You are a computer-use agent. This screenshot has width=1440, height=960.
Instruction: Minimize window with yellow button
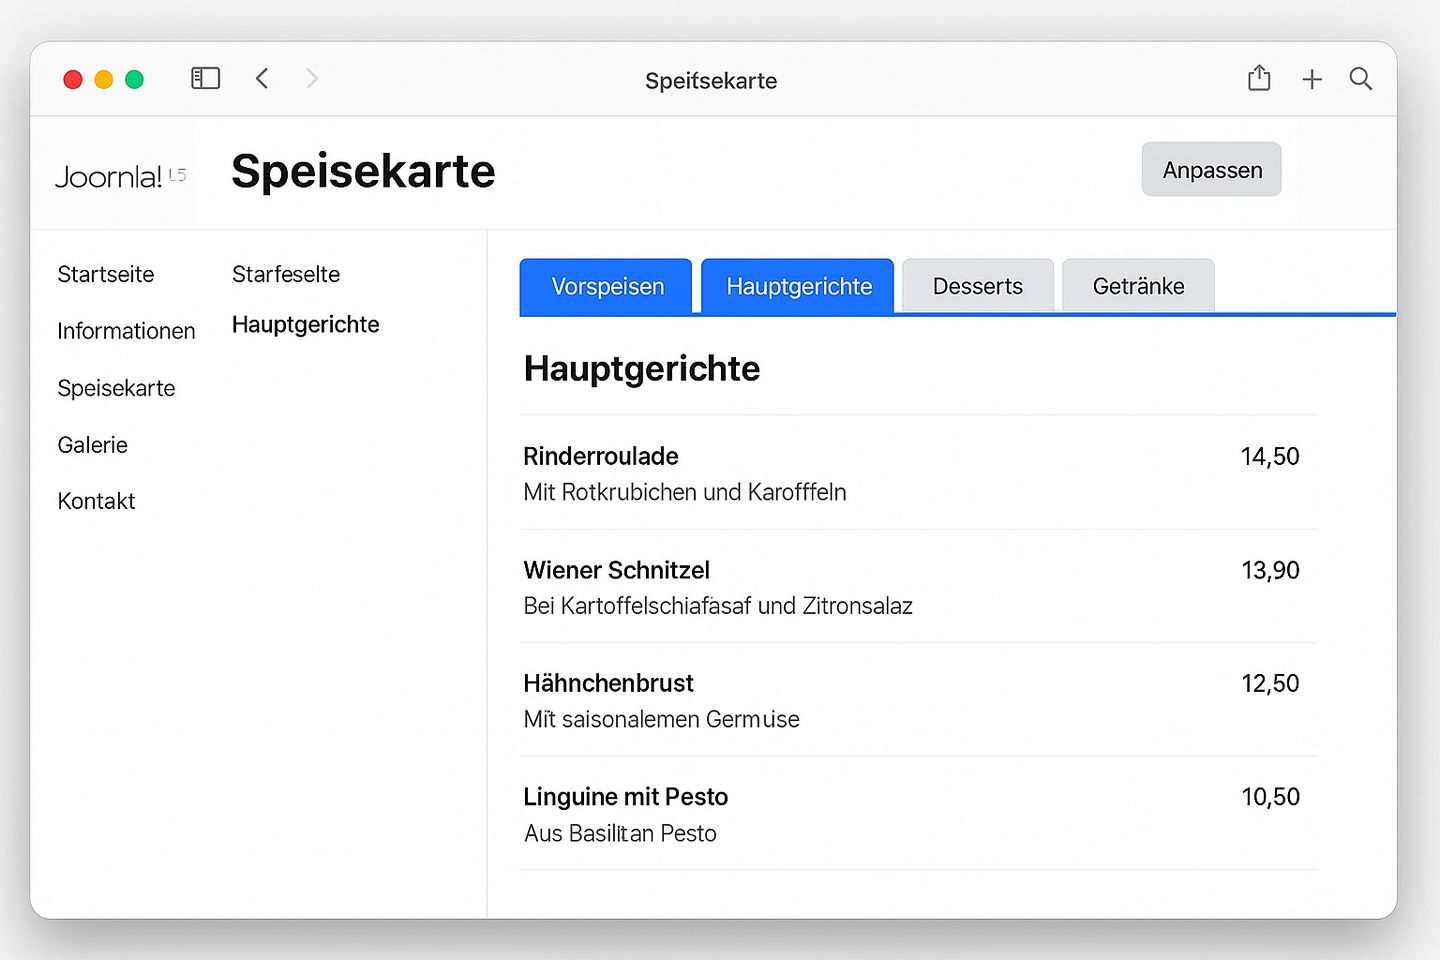pos(104,79)
